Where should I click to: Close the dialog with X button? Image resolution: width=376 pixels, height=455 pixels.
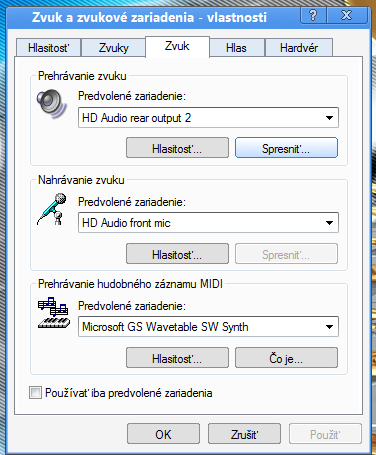pos(347,15)
